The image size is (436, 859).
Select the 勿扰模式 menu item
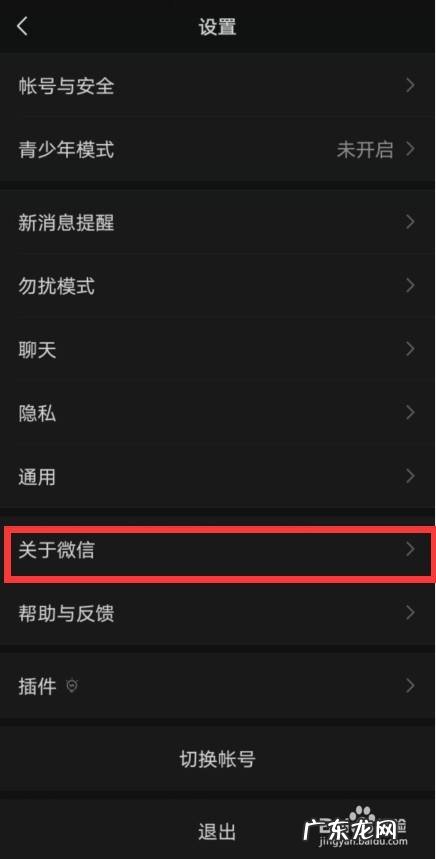pyautogui.click(x=218, y=286)
